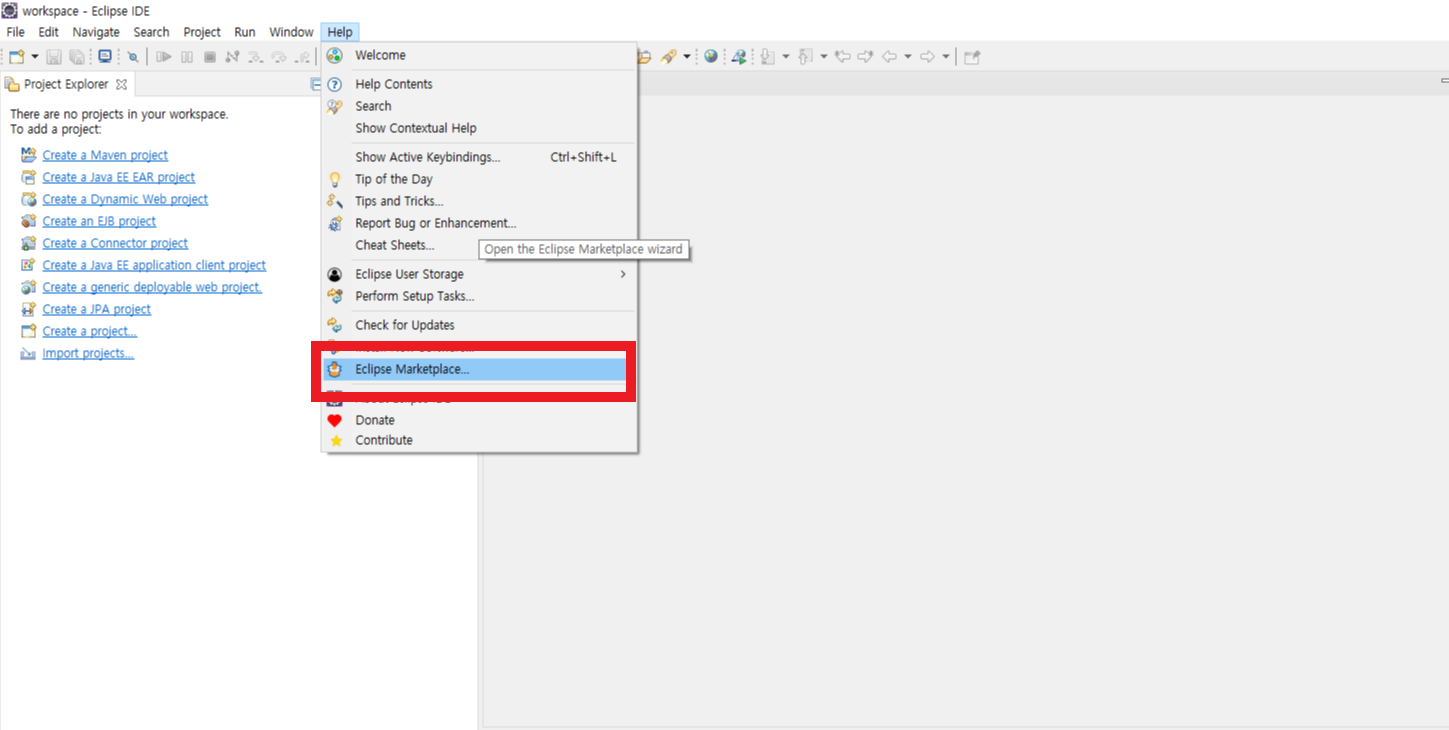Choose Tip of the Day

479,179
